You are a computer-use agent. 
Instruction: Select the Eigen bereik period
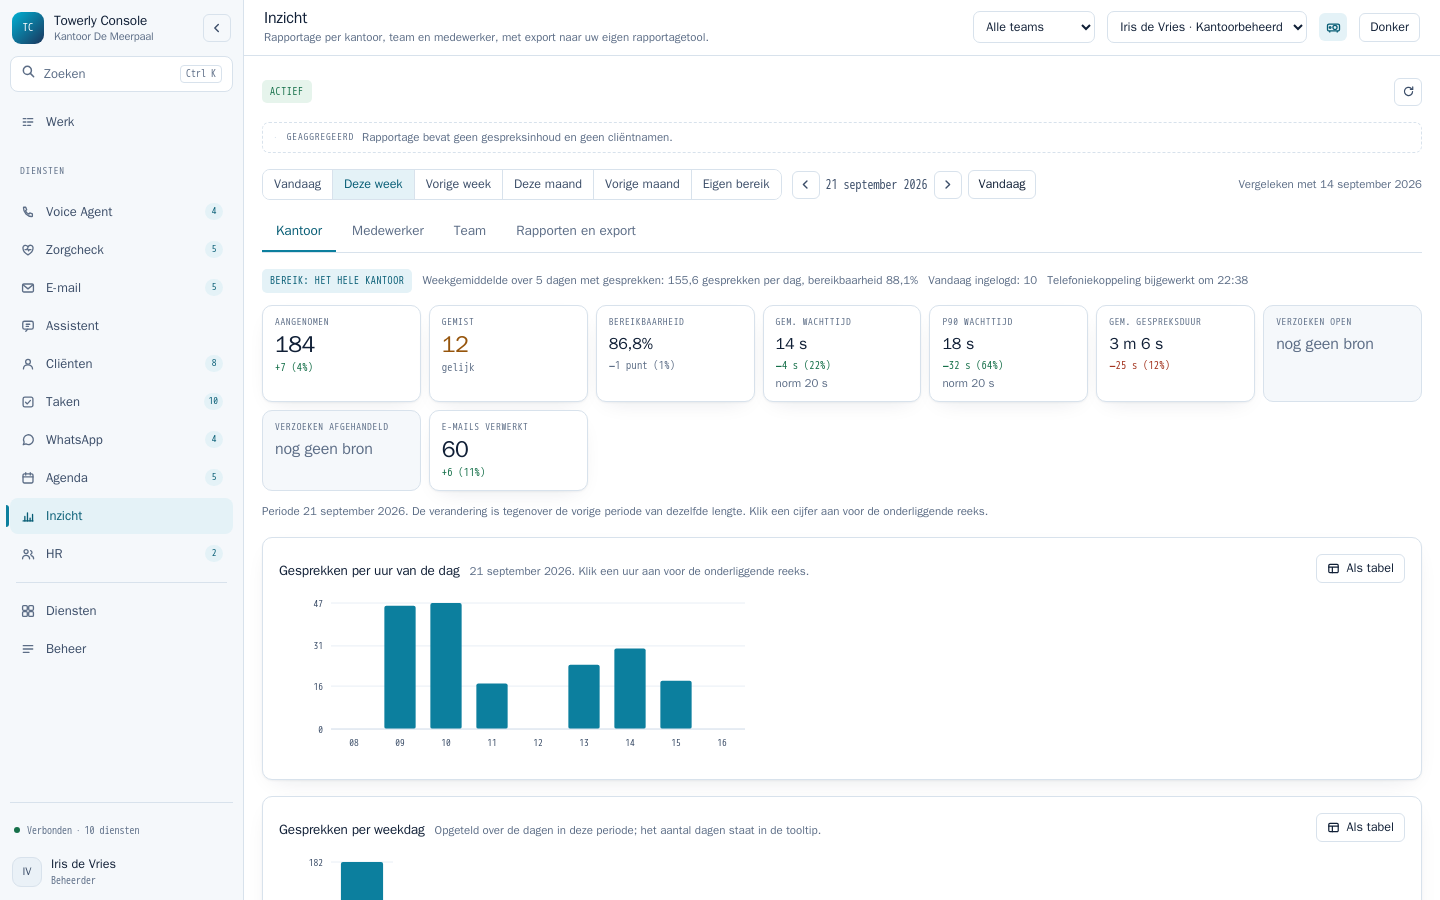pos(736,185)
